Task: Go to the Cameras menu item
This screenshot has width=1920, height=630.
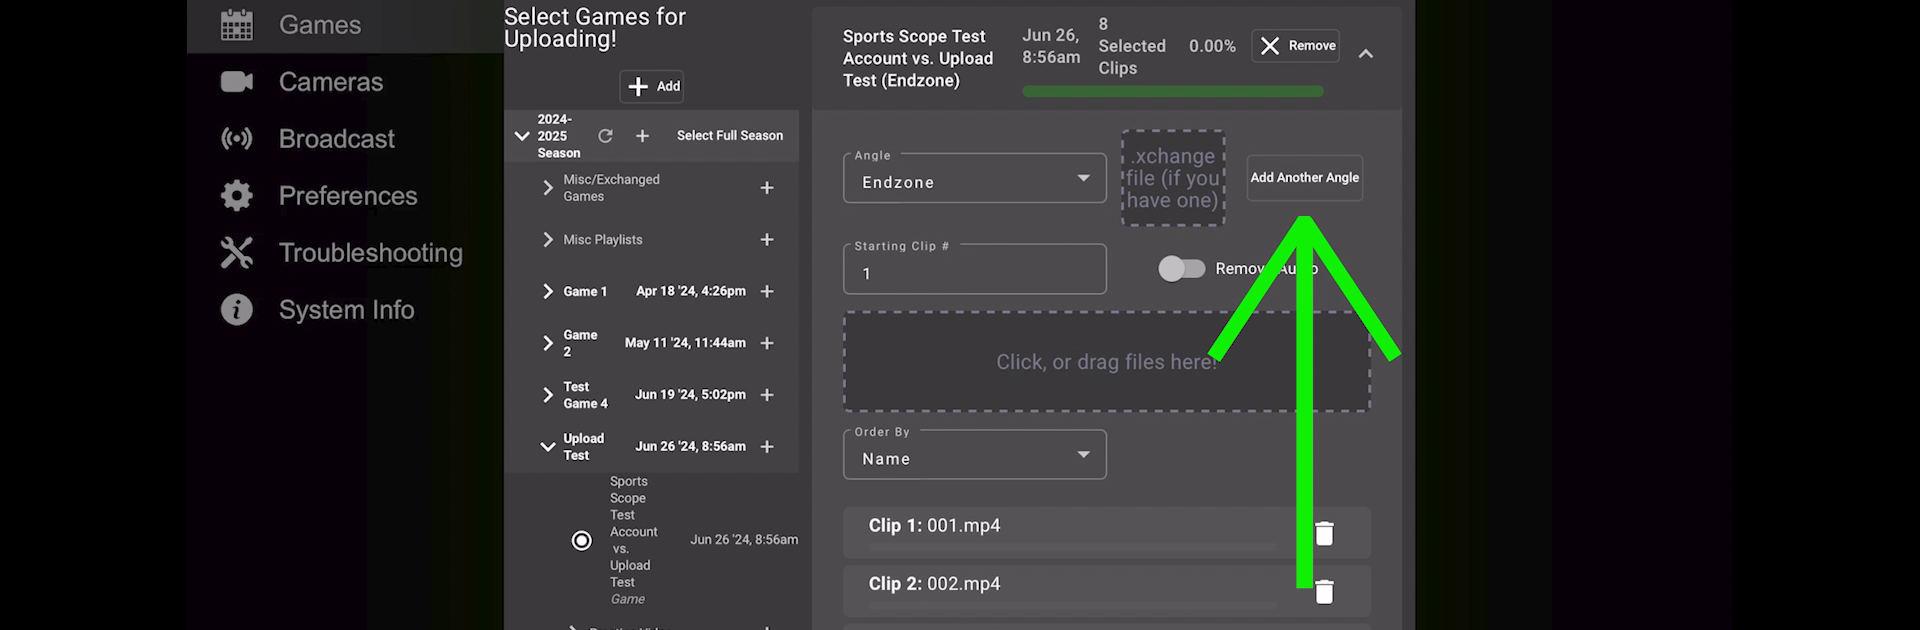Action: [x=331, y=82]
